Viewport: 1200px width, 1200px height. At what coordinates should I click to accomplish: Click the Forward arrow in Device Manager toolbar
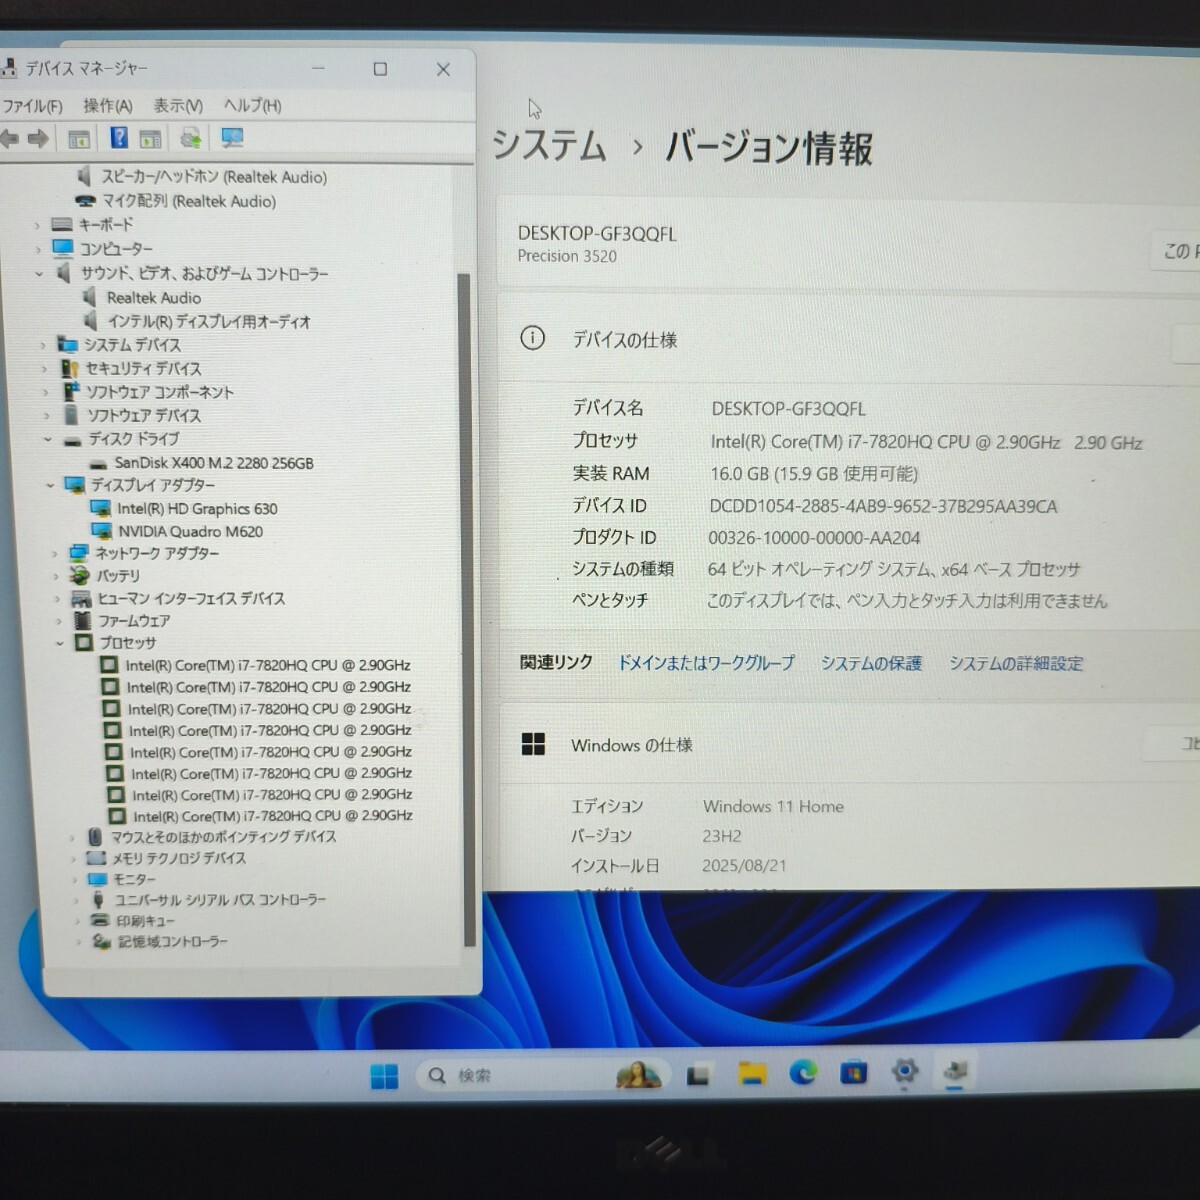pos(38,139)
